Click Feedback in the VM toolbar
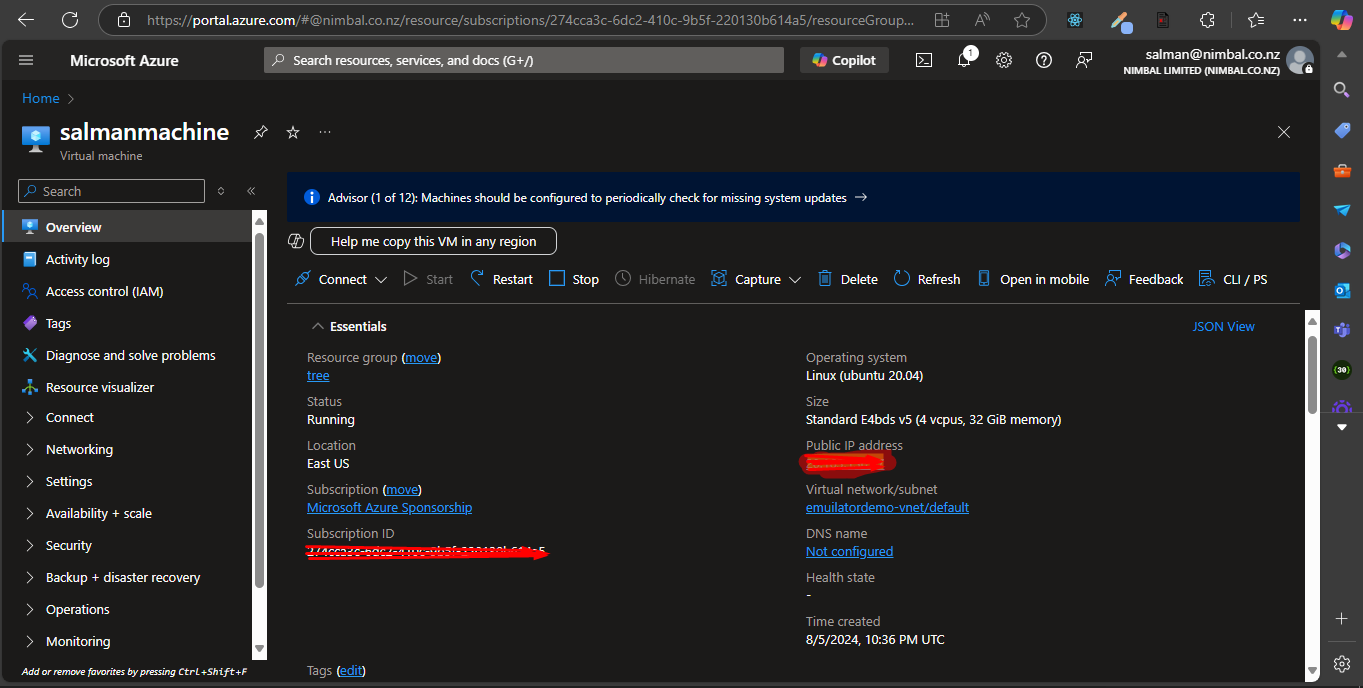 [1144, 279]
